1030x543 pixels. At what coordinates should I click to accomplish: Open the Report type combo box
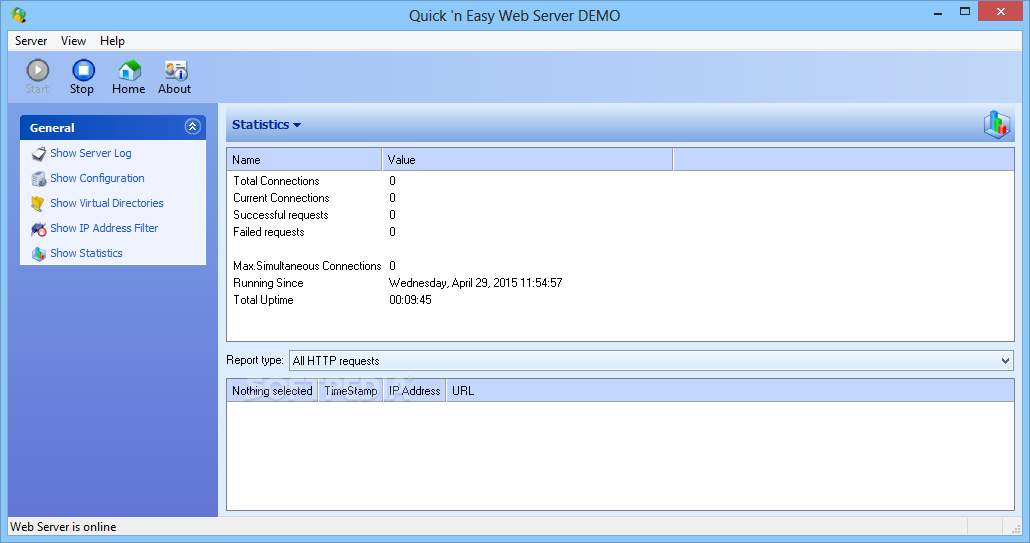[x=651, y=360]
